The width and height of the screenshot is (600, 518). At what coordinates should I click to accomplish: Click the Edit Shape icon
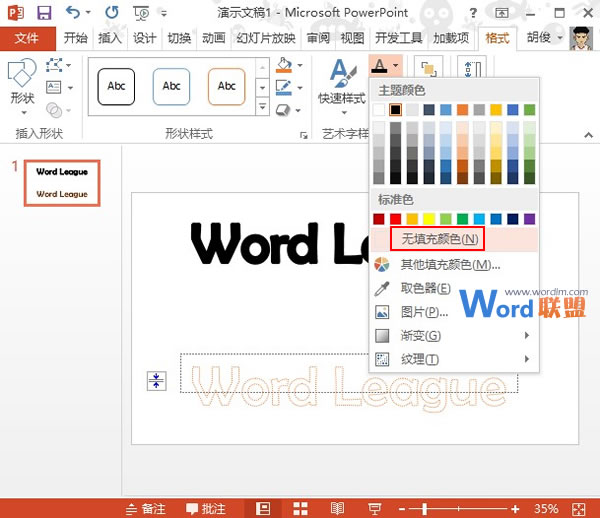[x=54, y=65]
